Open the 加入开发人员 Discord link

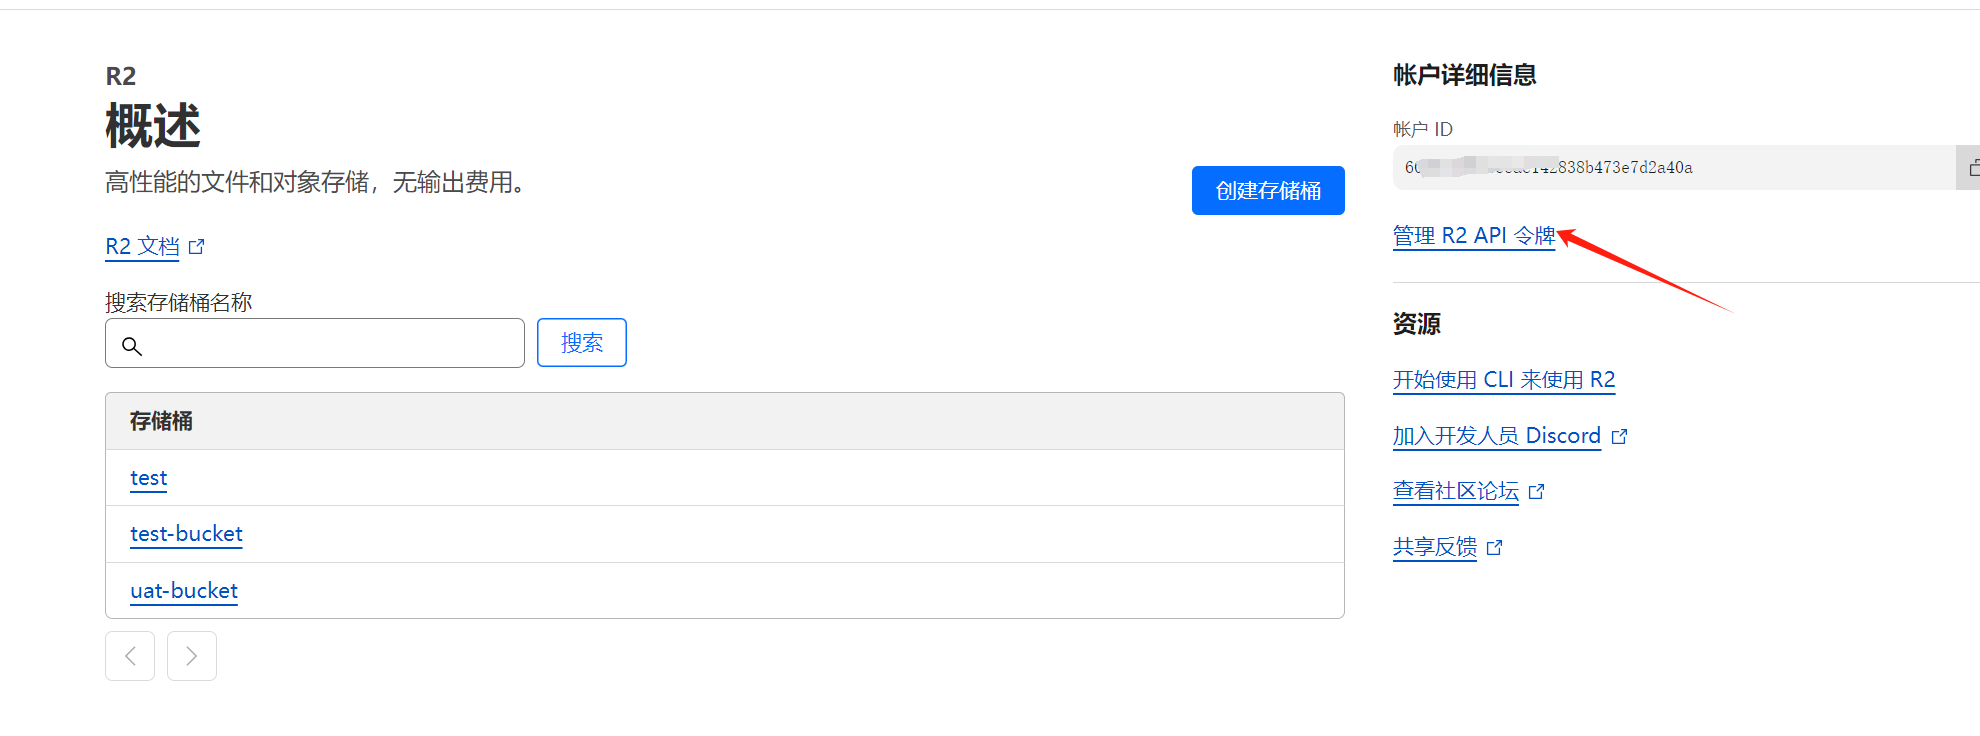tap(1496, 436)
